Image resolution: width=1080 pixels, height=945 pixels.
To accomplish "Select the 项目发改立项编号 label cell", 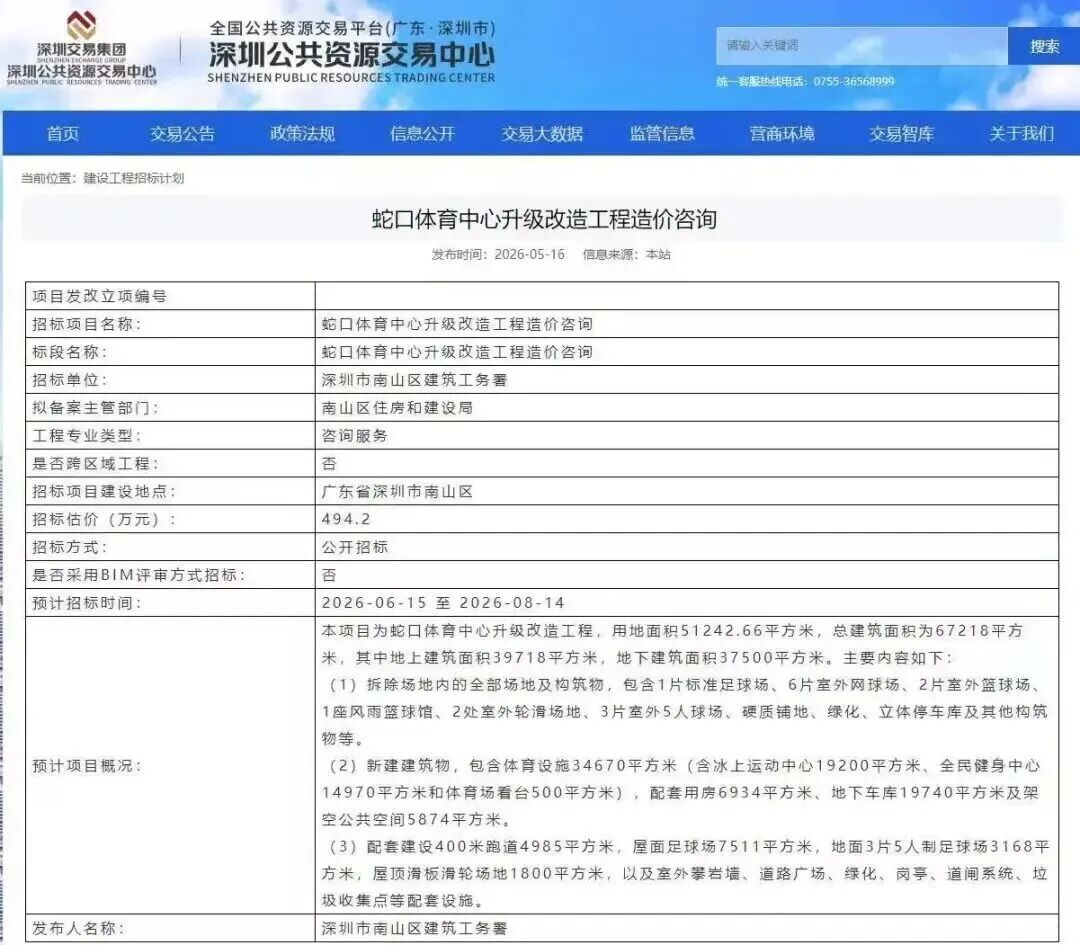I will click(170, 296).
